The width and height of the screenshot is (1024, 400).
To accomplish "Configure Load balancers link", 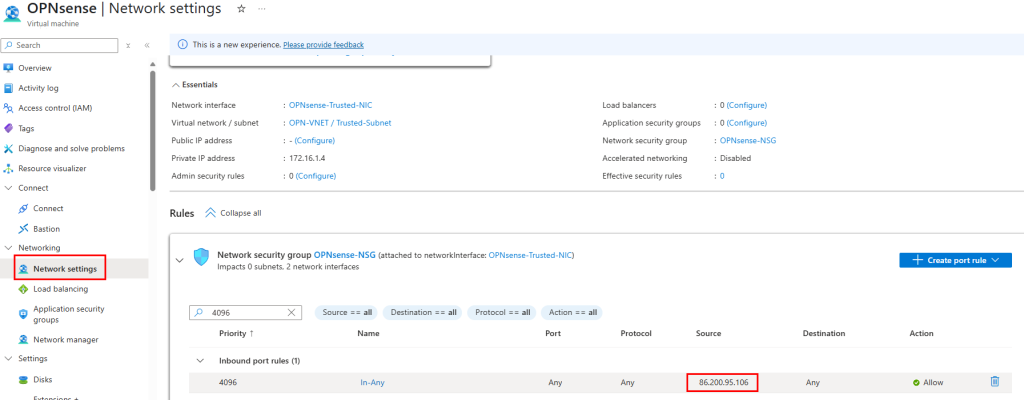I will click(747, 105).
